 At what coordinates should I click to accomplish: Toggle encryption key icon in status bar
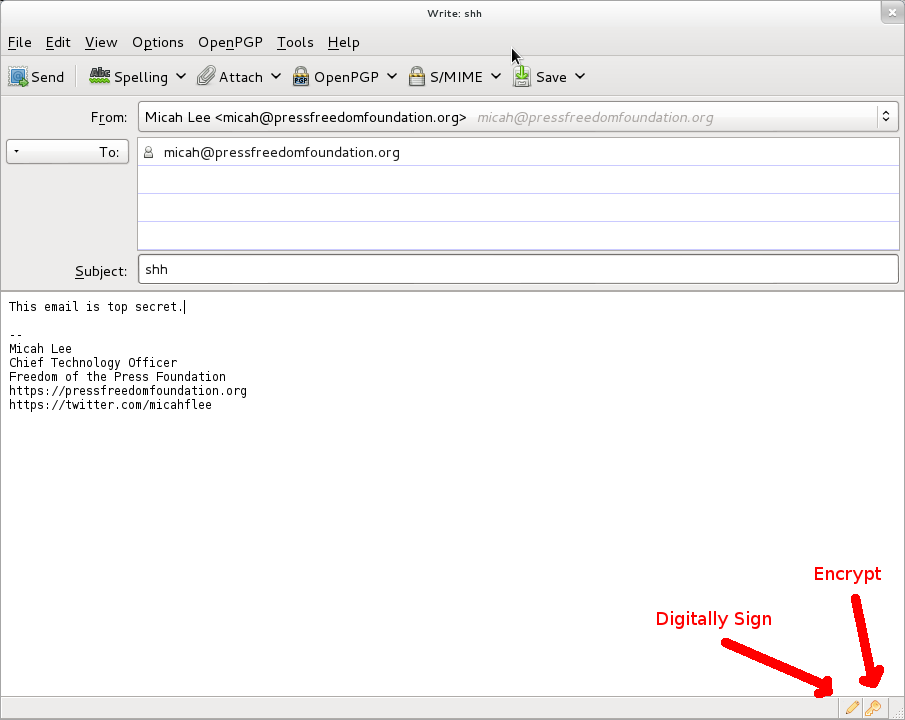point(873,708)
